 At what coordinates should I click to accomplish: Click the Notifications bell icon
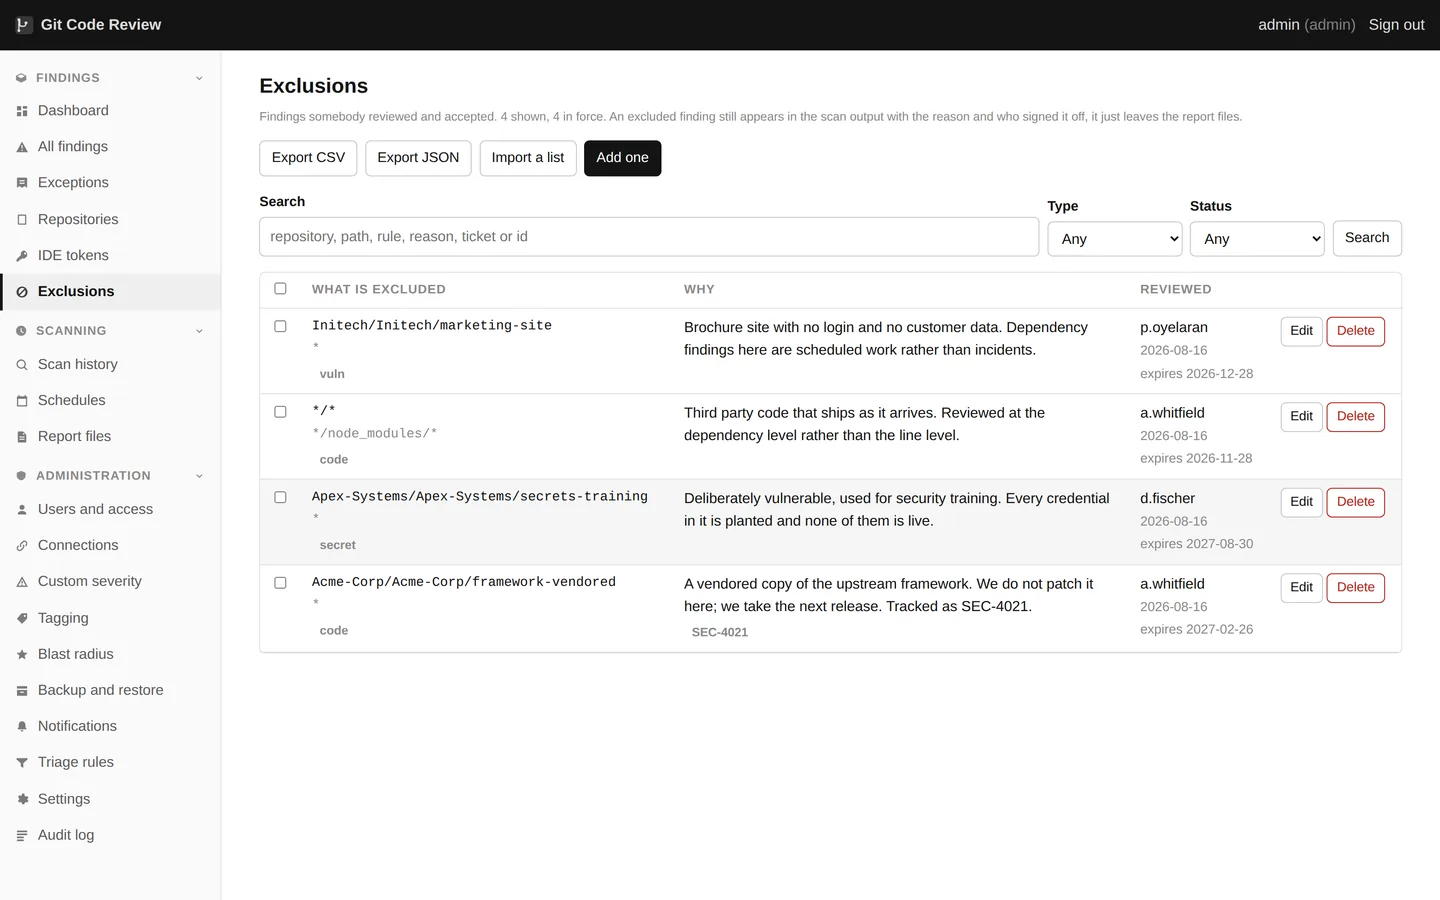click(x=22, y=727)
